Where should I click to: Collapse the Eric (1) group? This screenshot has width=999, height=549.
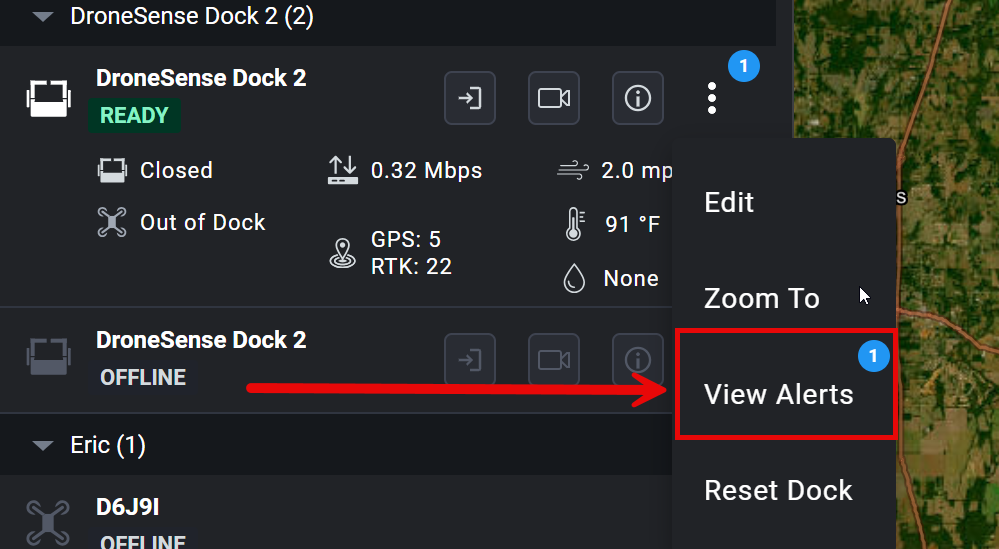click(x=43, y=445)
